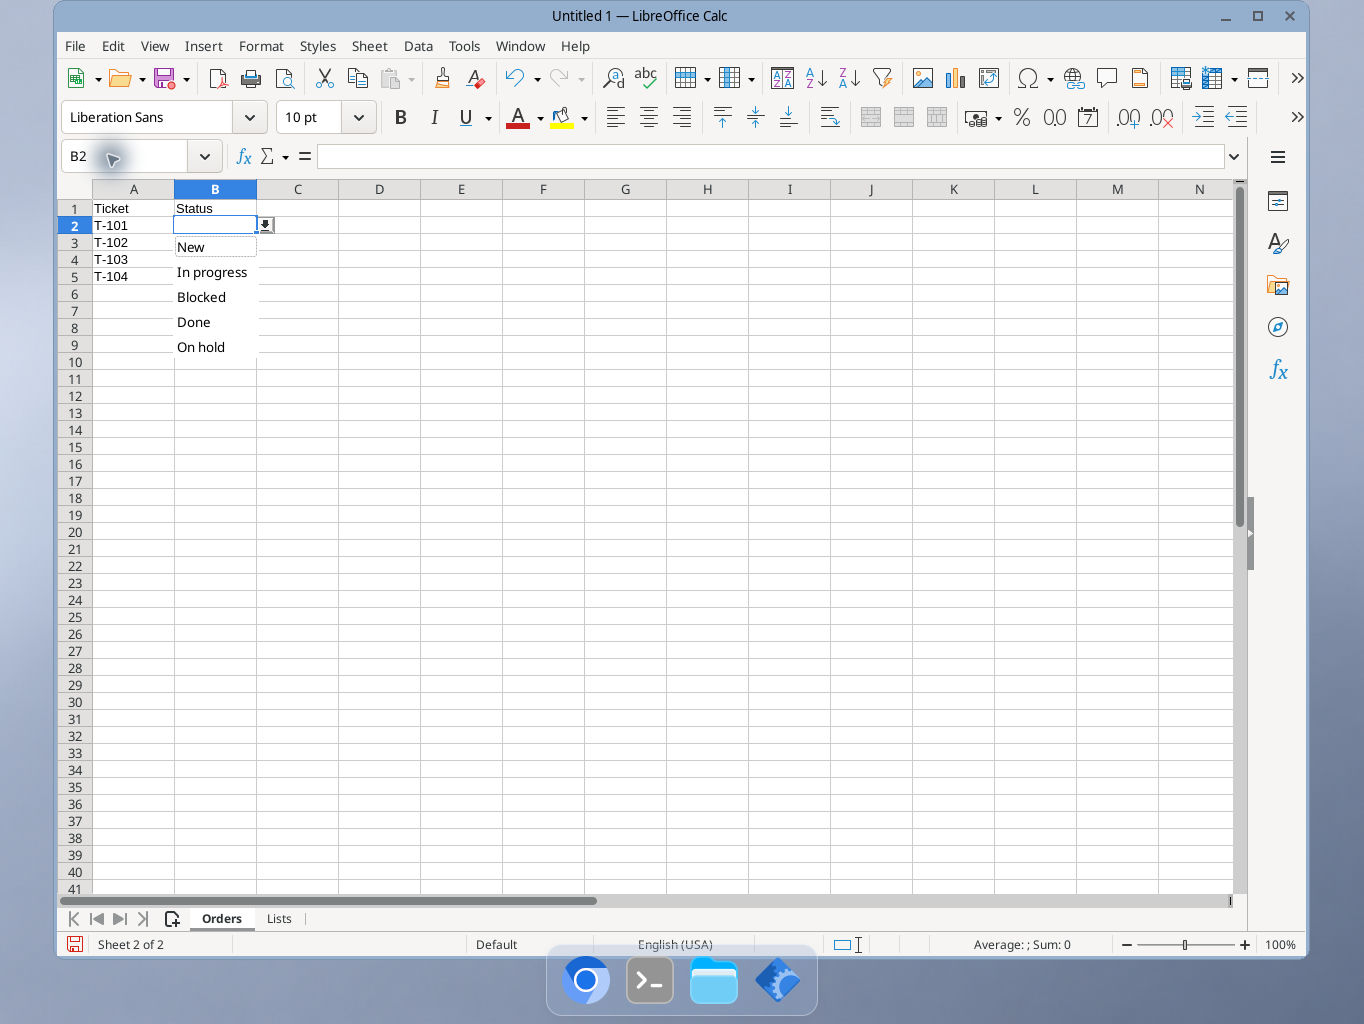
Task: Open the Special Character omega icon
Action: point(1027,78)
